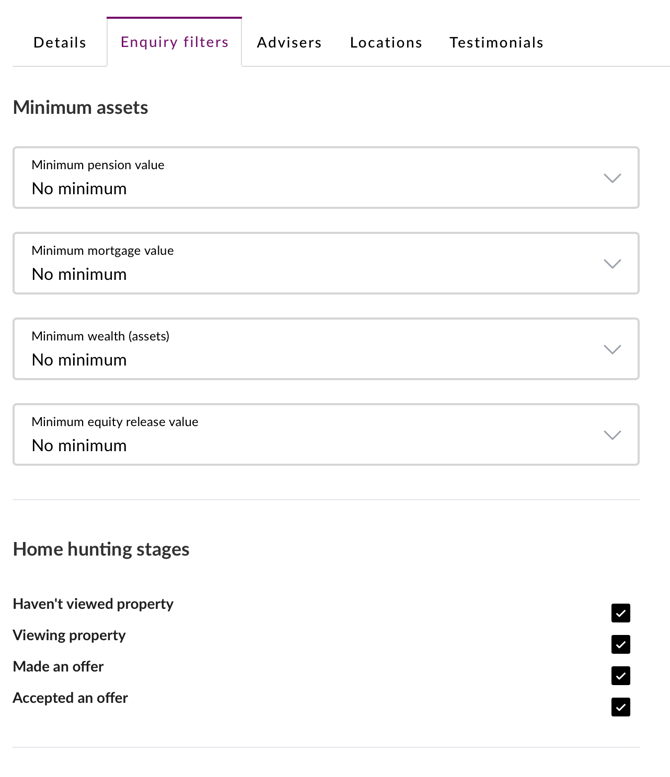Click the chevron arrow beside Minimum equity release value

point(612,435)
